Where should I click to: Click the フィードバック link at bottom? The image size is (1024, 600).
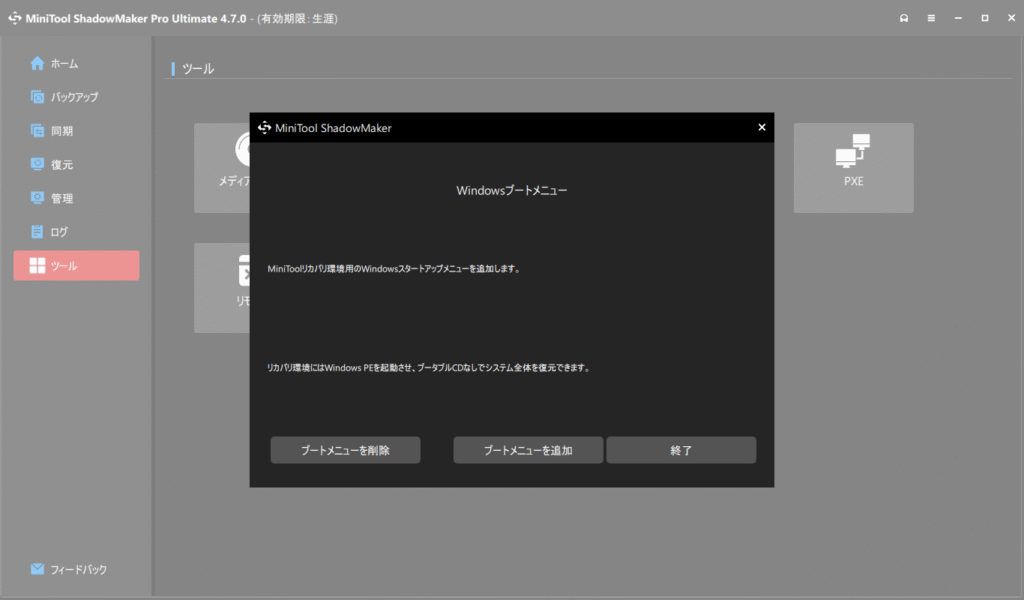point(69,569)
